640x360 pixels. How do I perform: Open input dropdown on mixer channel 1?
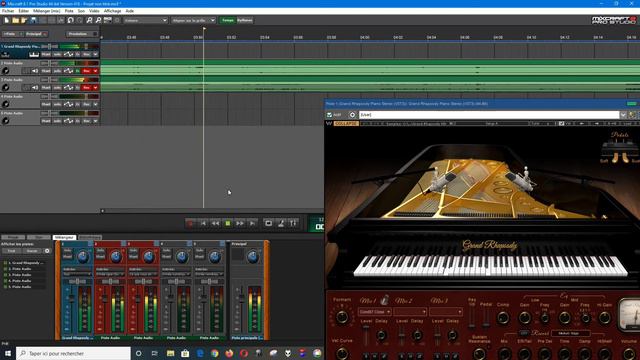pos(77,274)
